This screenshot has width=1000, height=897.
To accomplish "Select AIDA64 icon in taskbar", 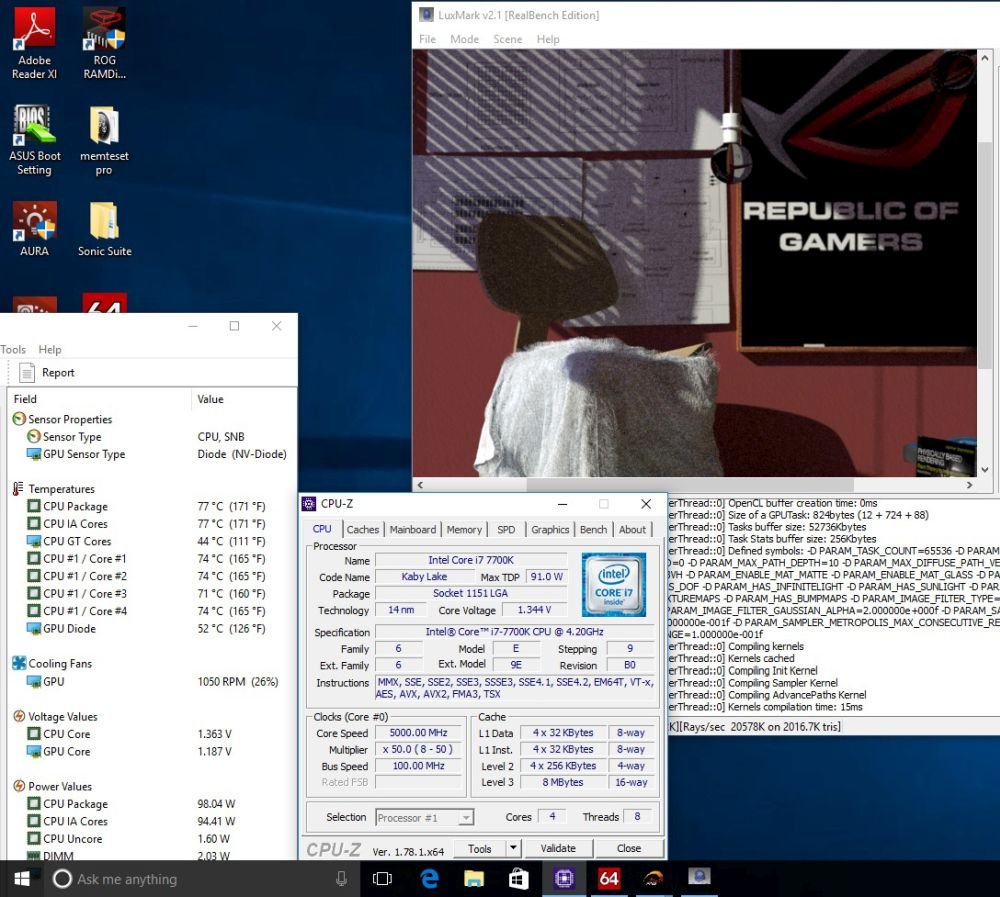I will click(608, 878).
